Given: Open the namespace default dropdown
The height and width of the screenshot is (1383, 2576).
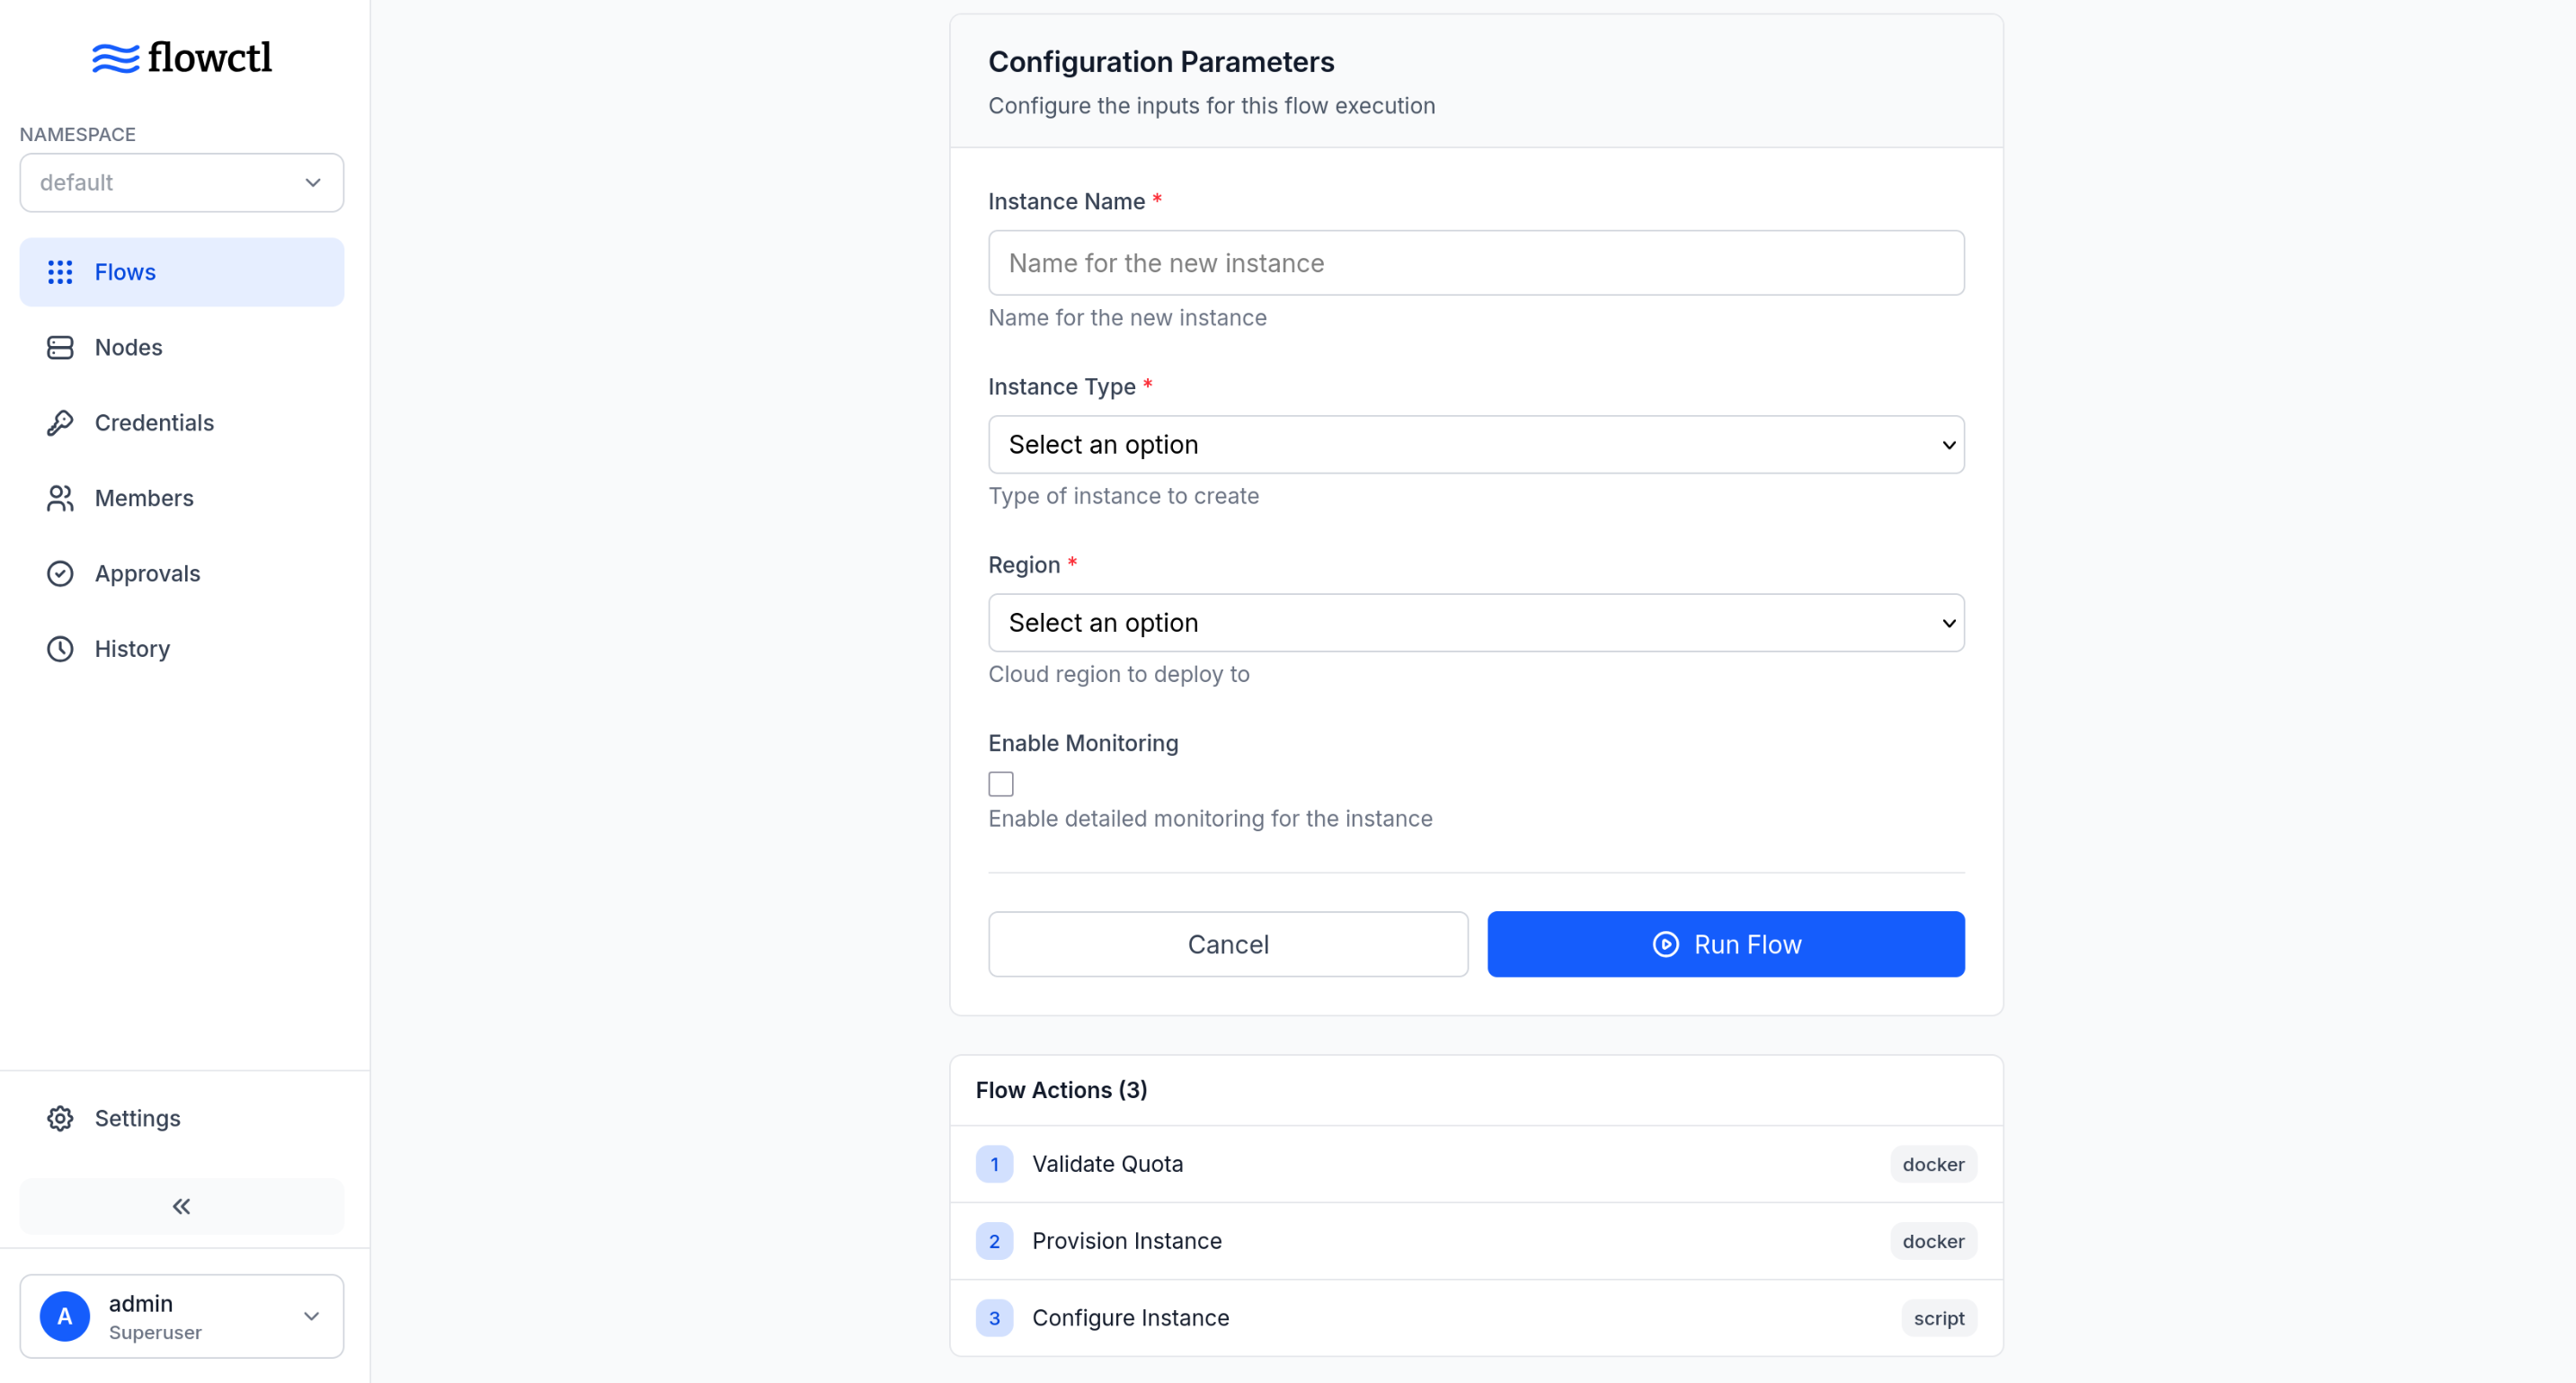Looking at the screenshot, I should tap(181, 182).
